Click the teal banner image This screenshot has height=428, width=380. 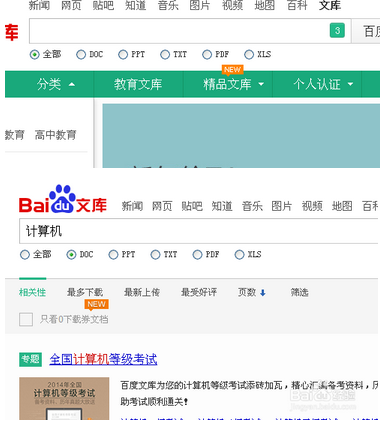click(x=241, y=136)
